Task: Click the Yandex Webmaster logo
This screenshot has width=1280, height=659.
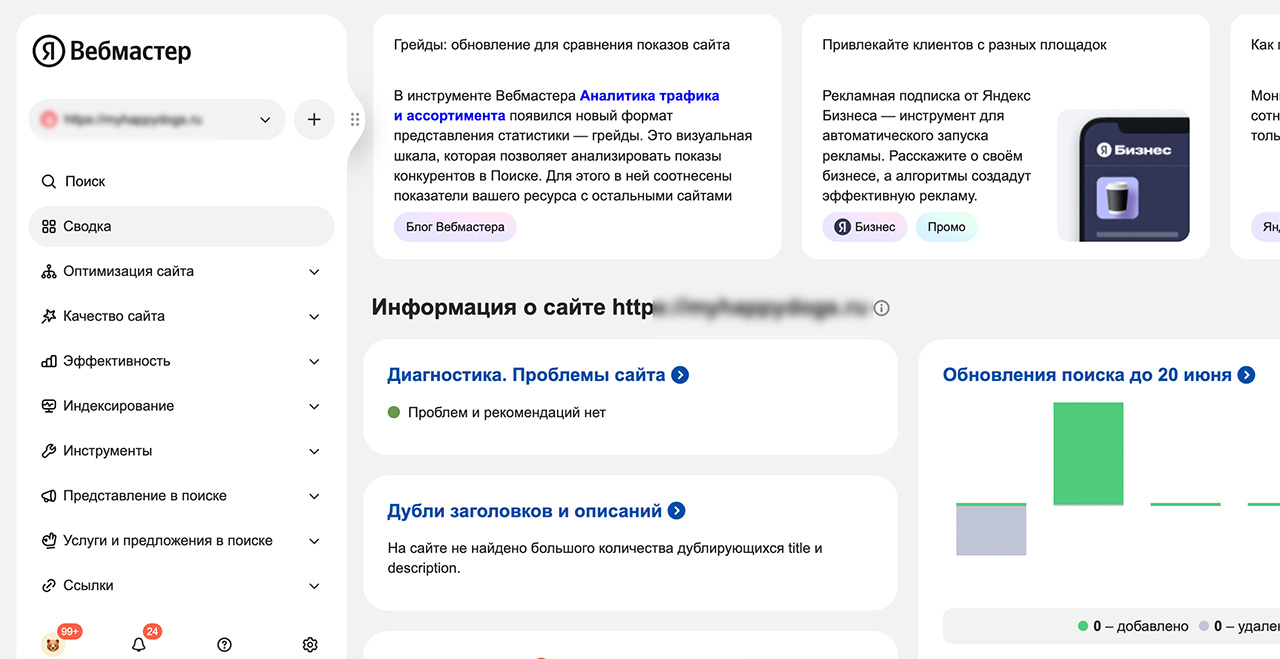Action: 111,51
